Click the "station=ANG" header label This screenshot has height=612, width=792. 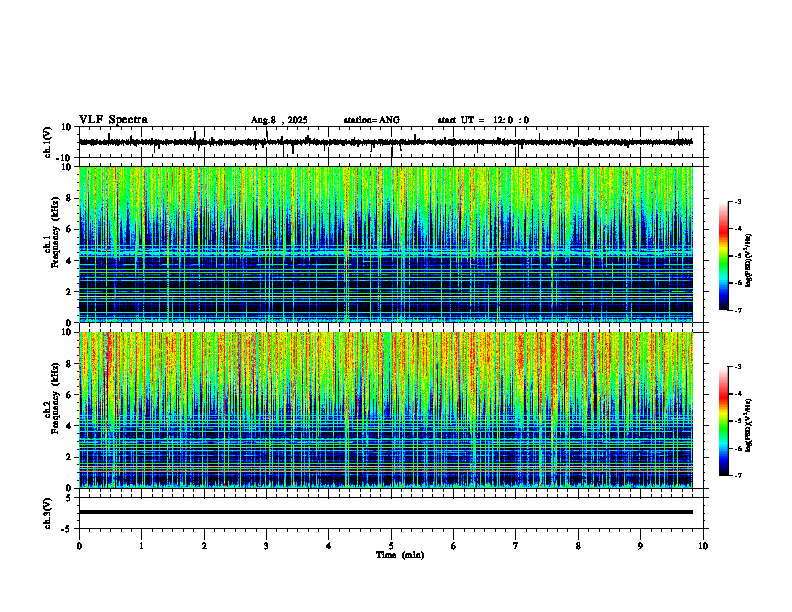point(371,120)
